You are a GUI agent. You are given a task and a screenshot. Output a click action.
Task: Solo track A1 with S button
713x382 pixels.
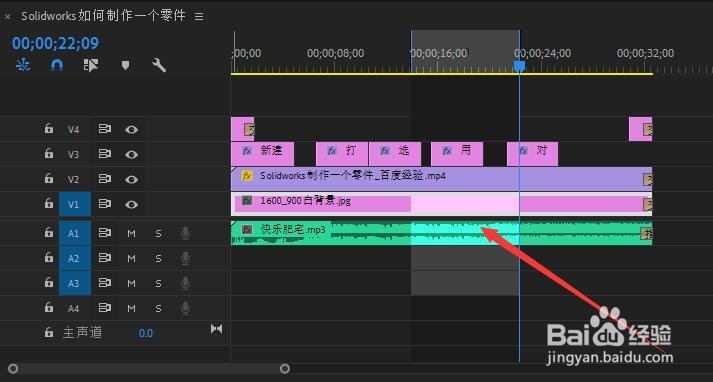coord(158,233)
